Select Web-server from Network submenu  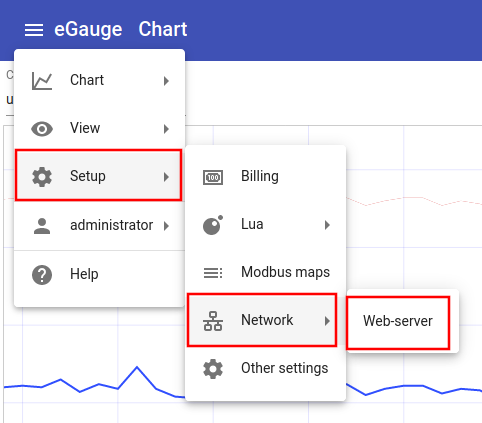398,322
